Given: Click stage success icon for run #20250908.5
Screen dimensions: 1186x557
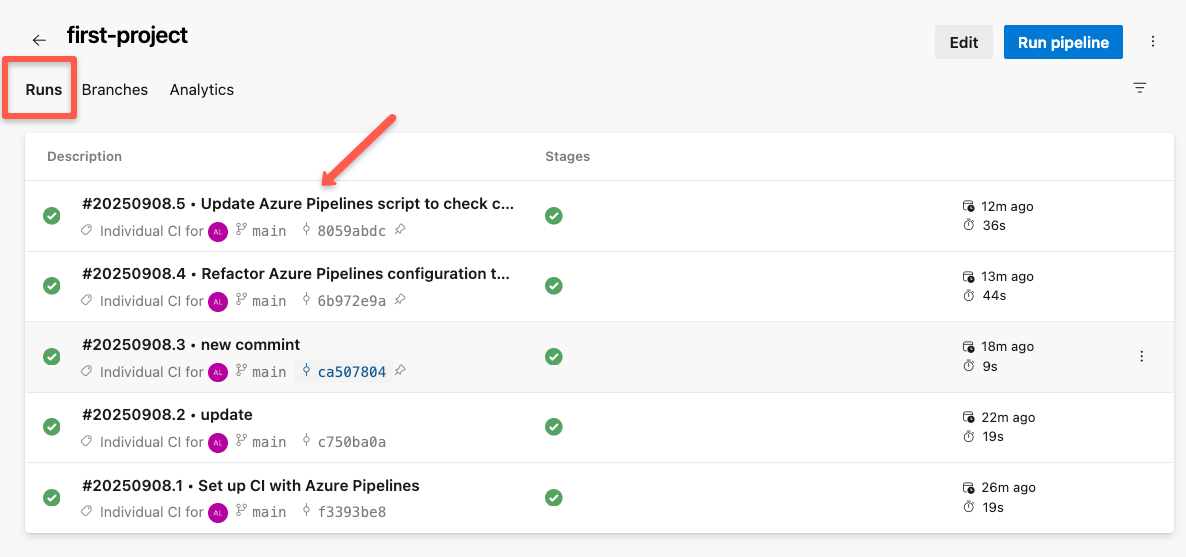Looking at the screenshot, I should click(554, 216).
